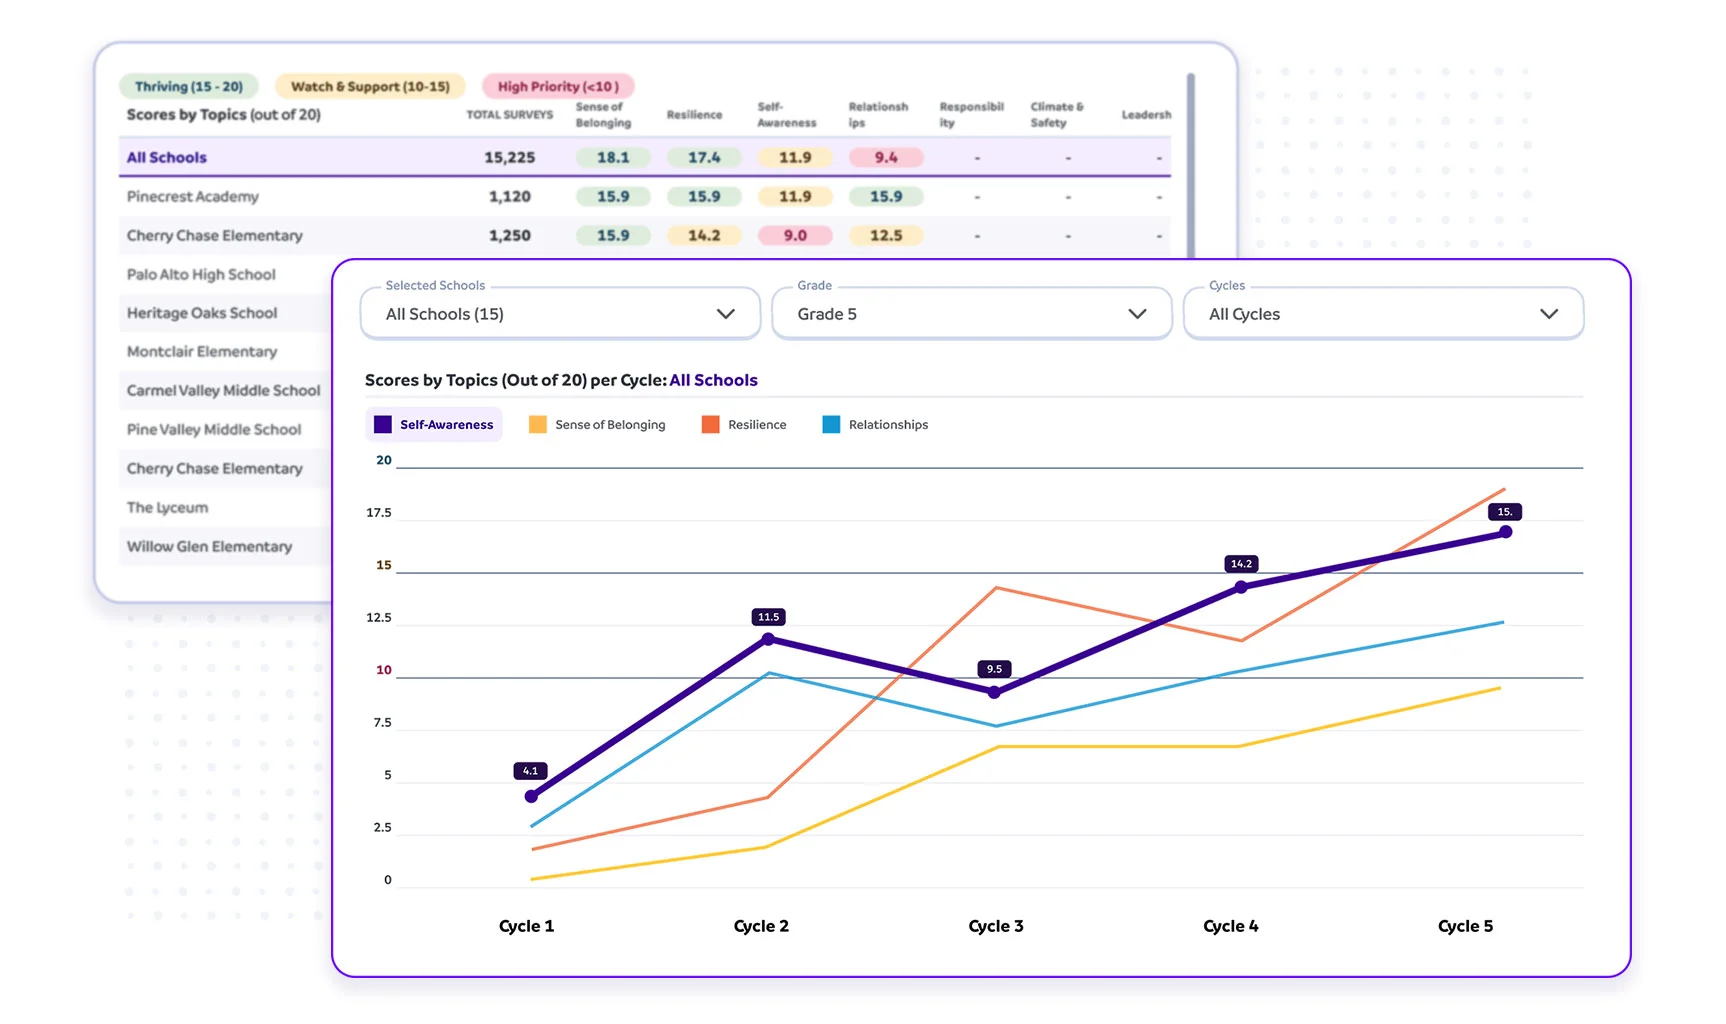
Task: Click the Relationships blue color swatch
Action: [x=831, y=425]
